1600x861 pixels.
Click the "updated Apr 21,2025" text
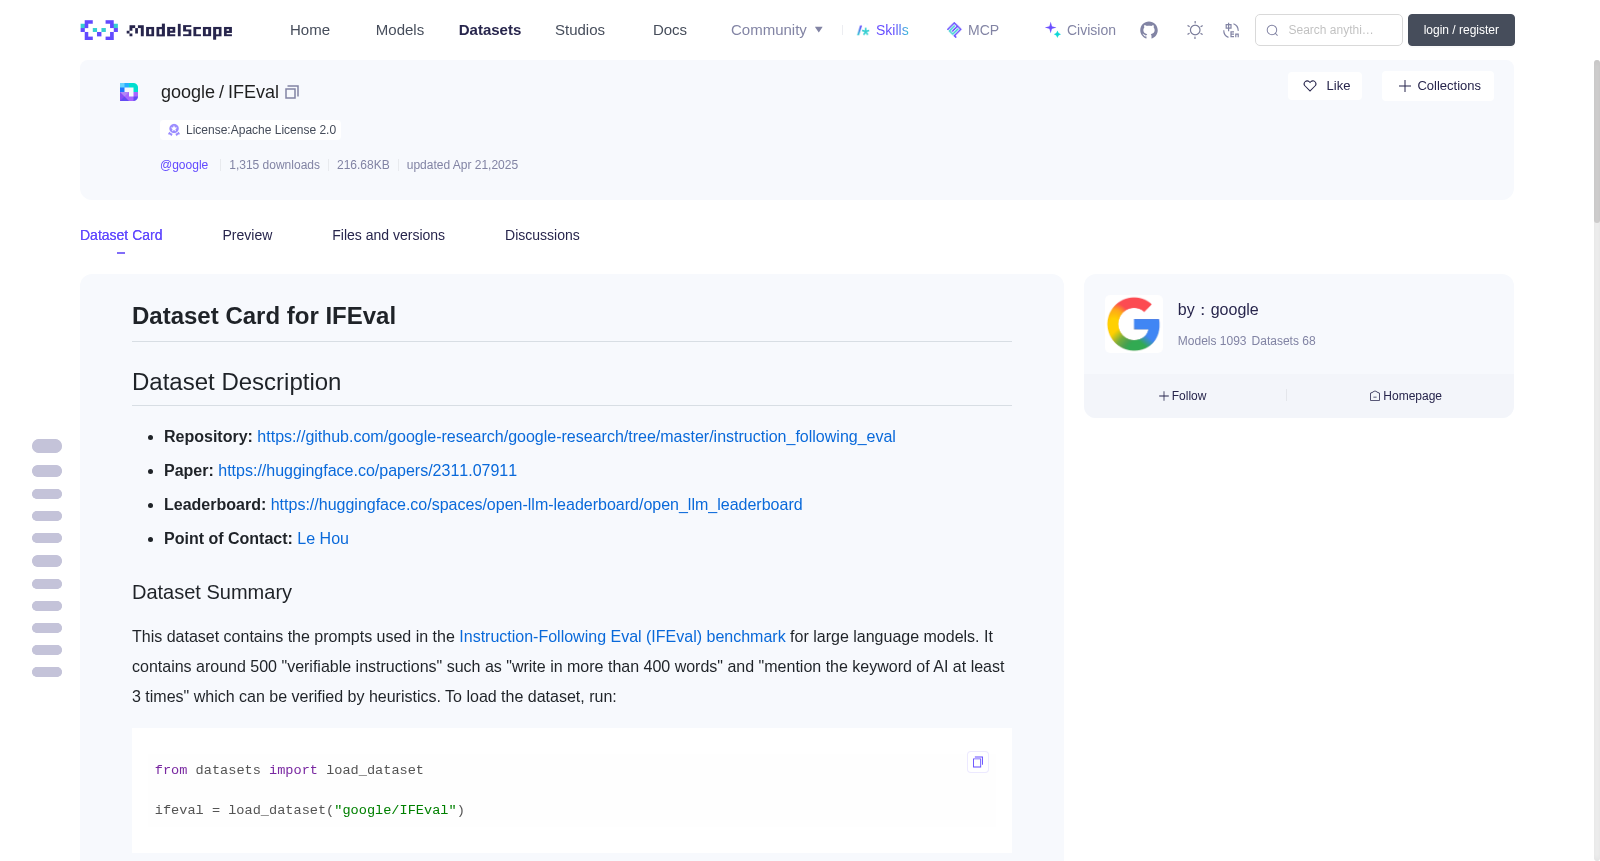tap(462, 165)
